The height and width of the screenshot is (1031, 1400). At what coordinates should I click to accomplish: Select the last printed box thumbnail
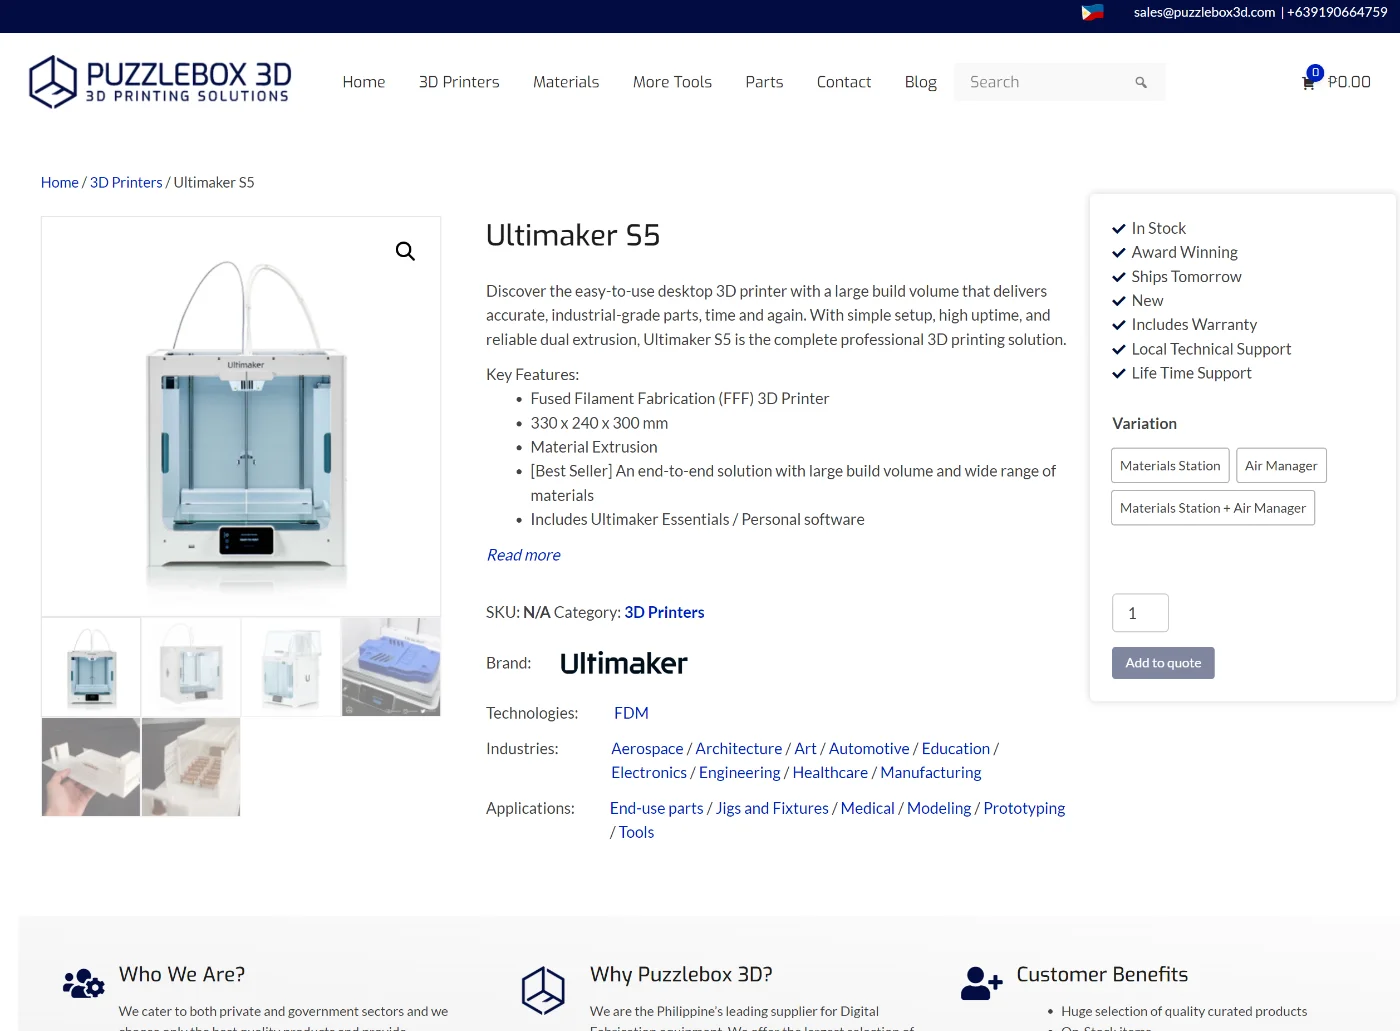(x=191, y=766)
